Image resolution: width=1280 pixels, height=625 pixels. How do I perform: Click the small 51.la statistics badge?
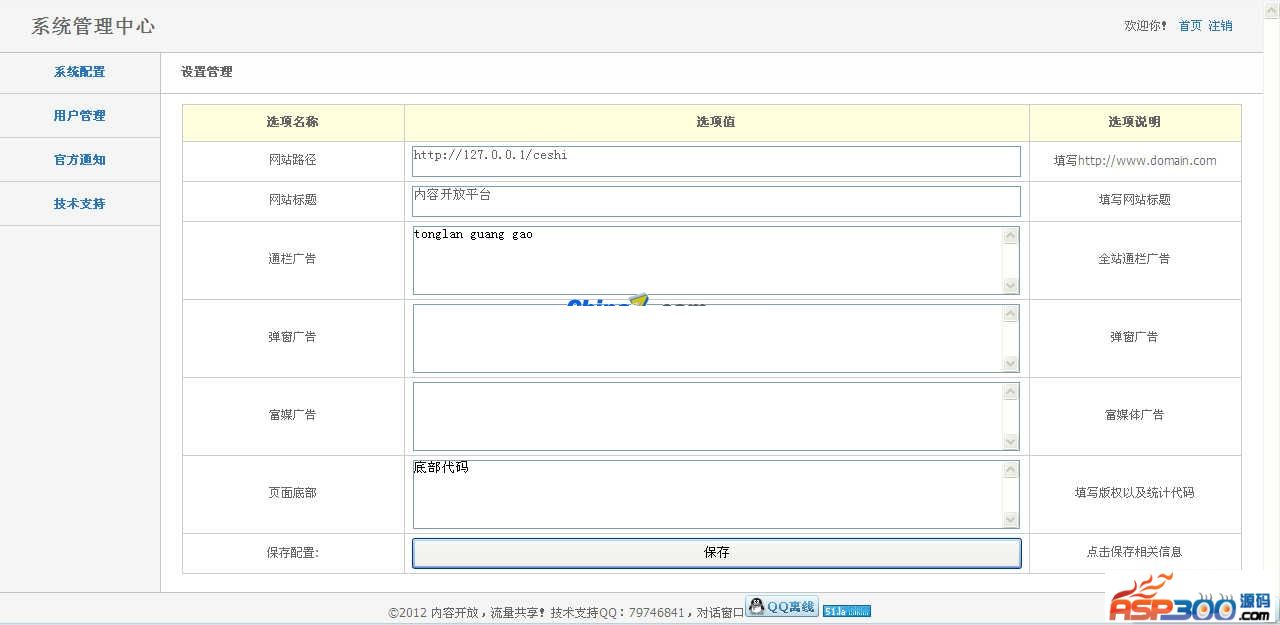click(x=847, y=611)
